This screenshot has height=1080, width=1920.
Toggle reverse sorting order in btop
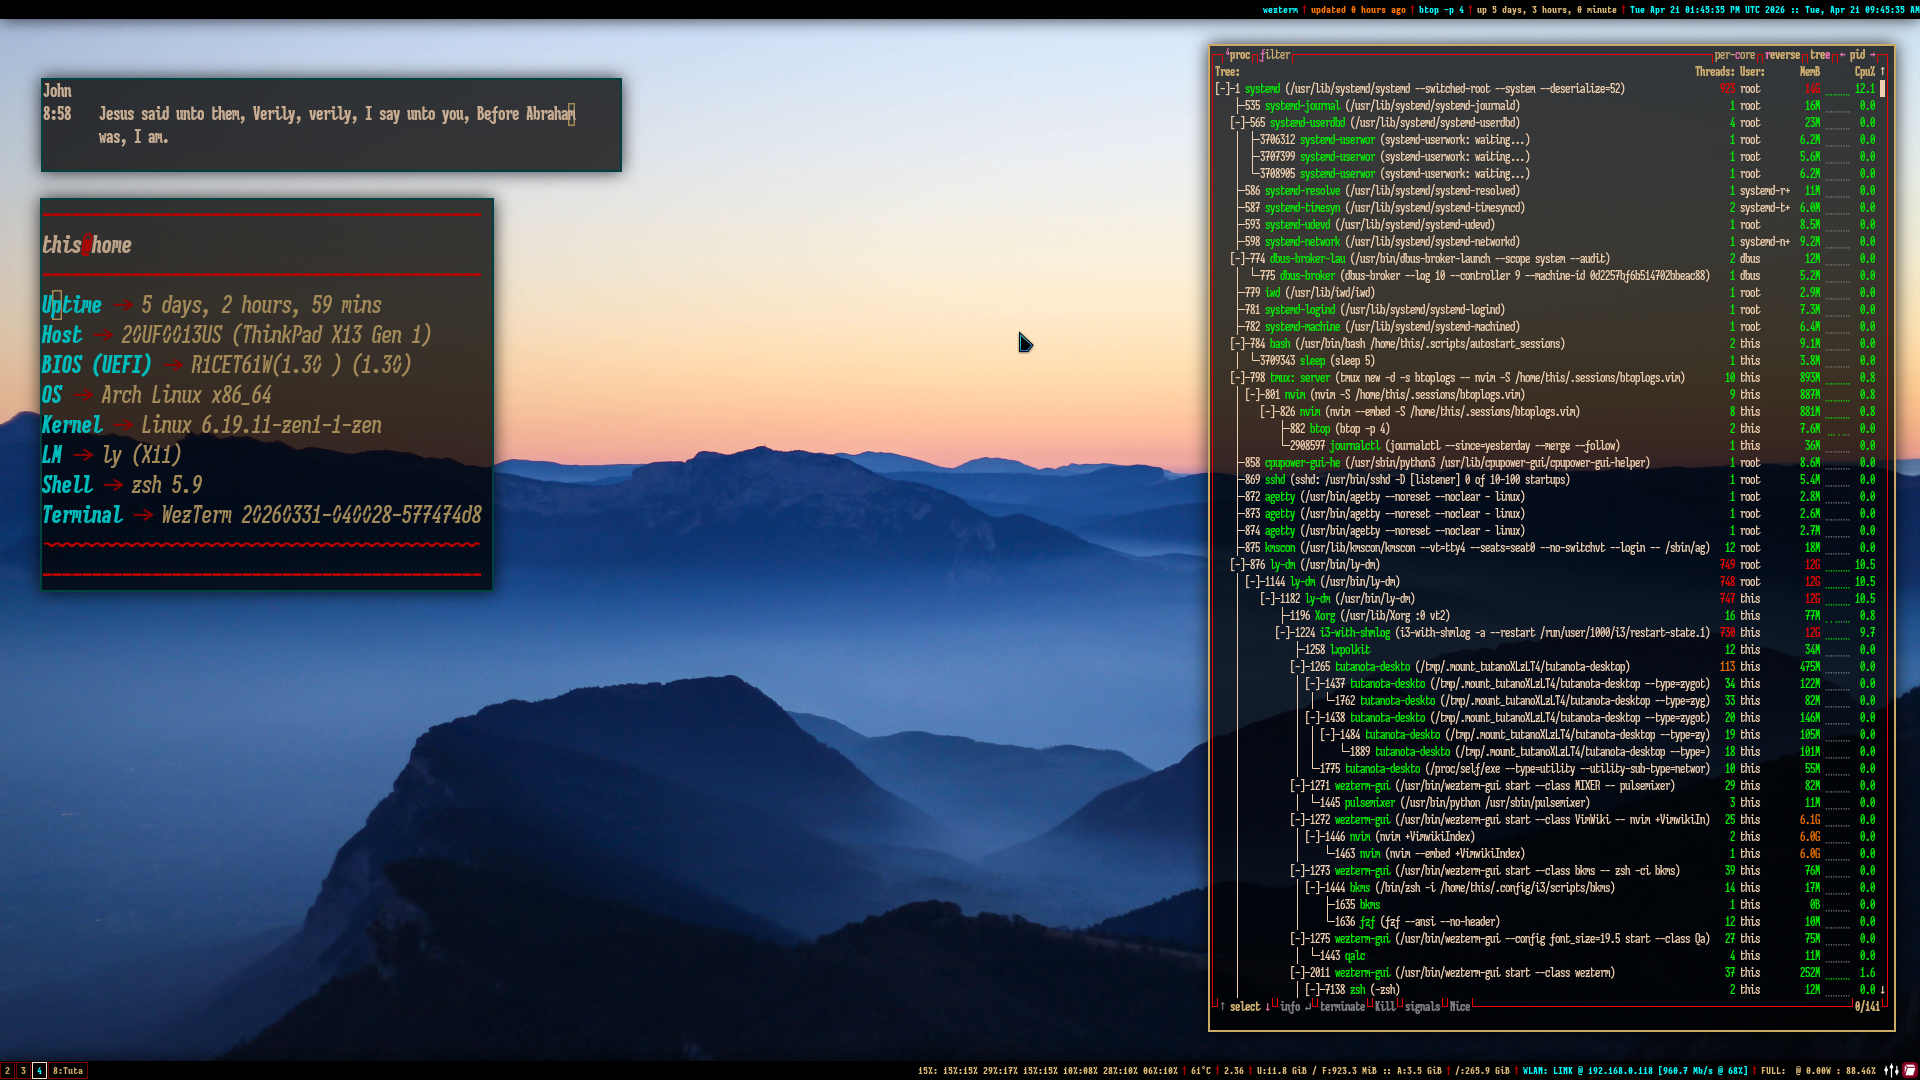click(x=1782, y=55)
